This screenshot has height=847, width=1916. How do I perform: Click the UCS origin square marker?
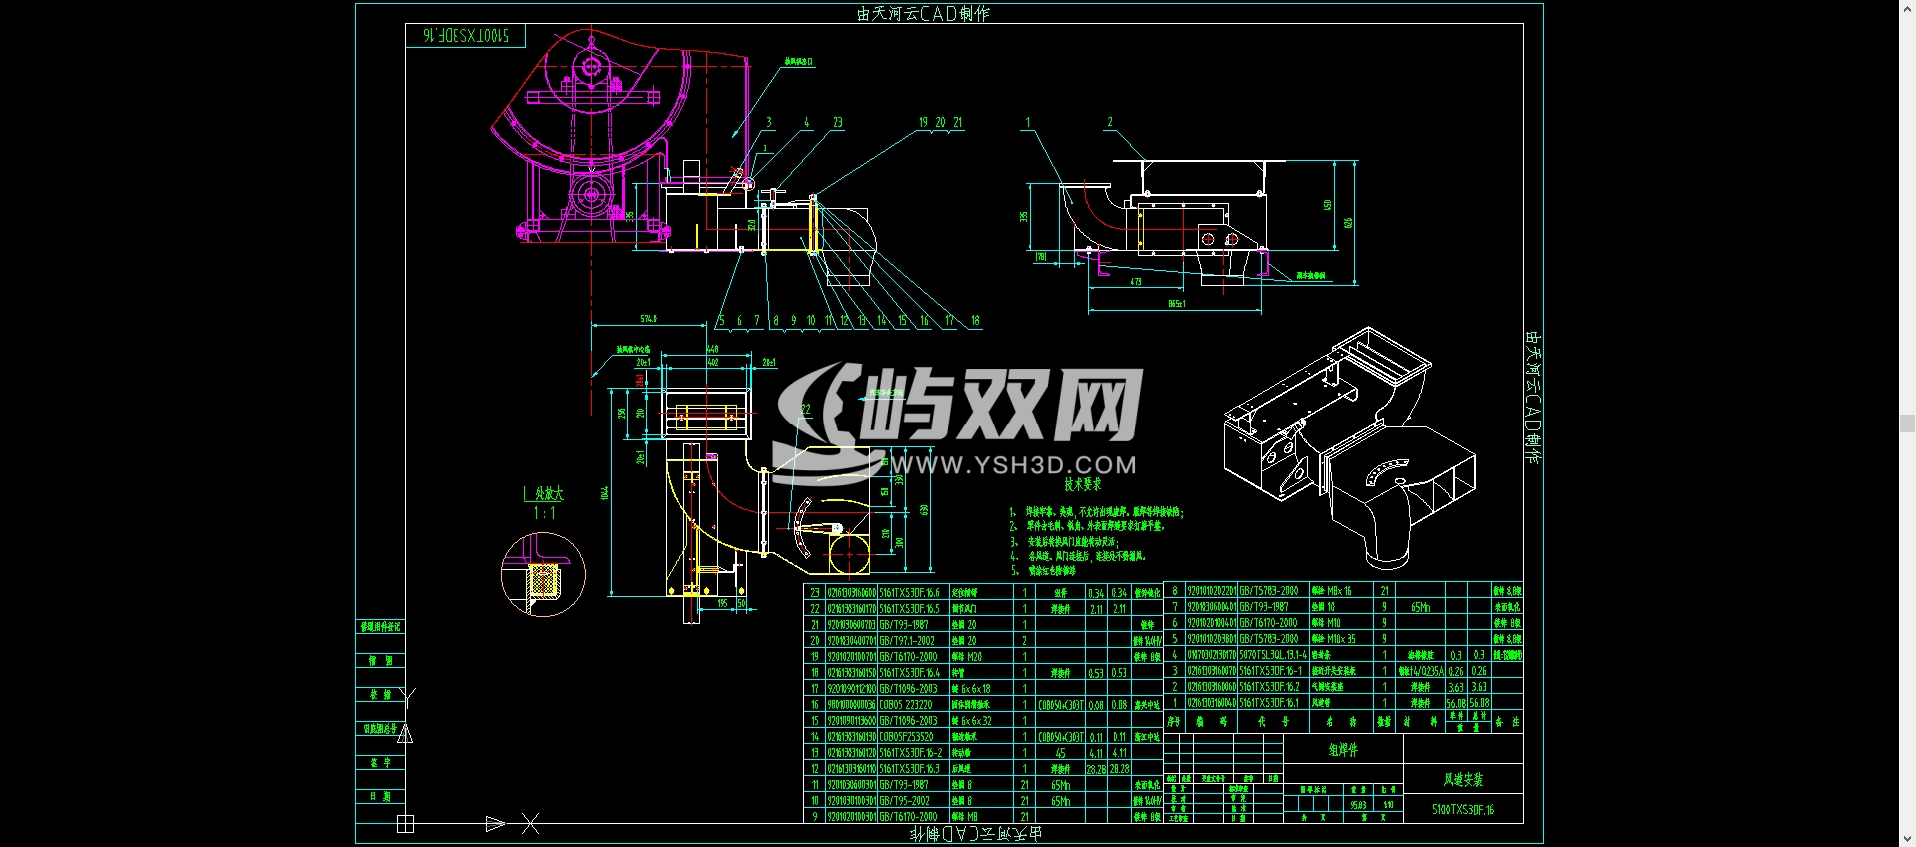[x=405, y=824]
